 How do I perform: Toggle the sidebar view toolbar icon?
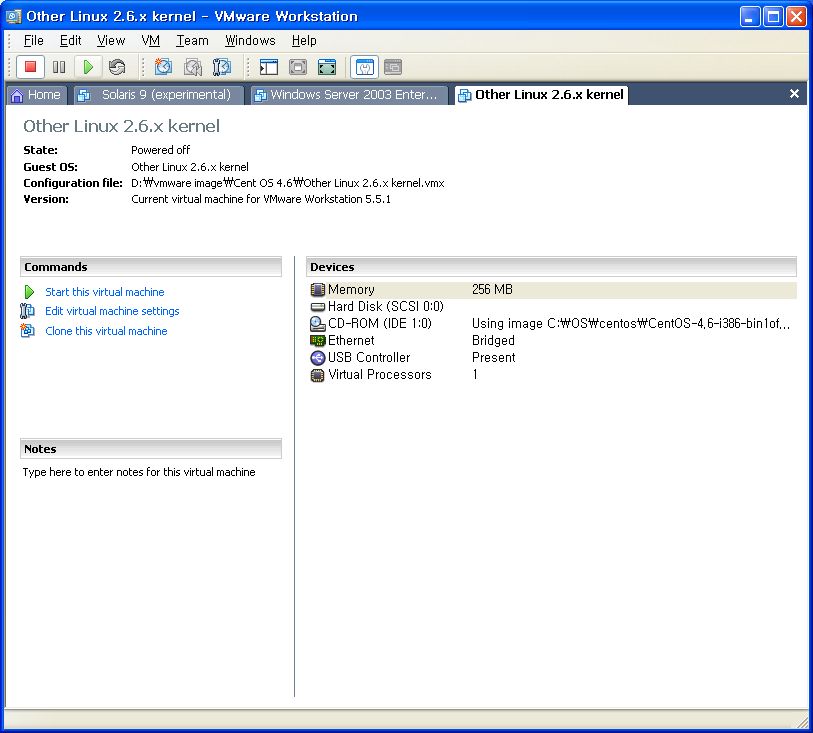(x=268, y=67)
